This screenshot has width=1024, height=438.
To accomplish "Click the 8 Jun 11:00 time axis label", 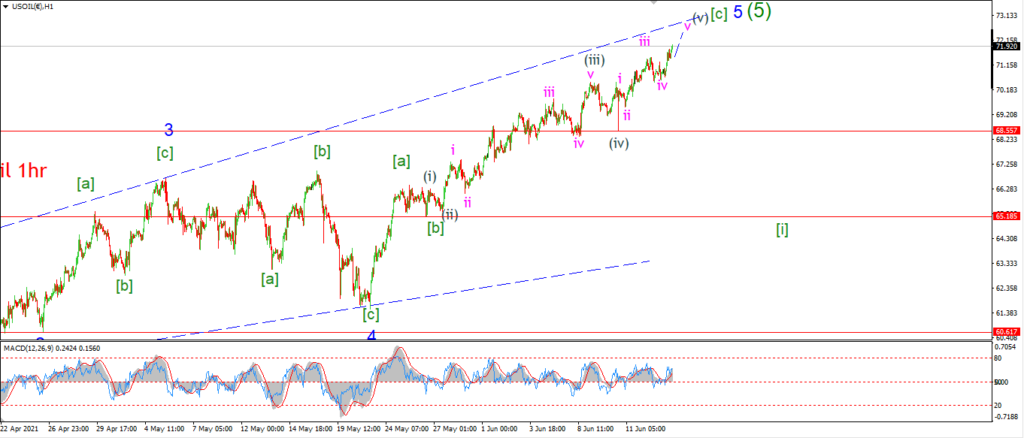I will pyautogui.click(x=595, y=430).
